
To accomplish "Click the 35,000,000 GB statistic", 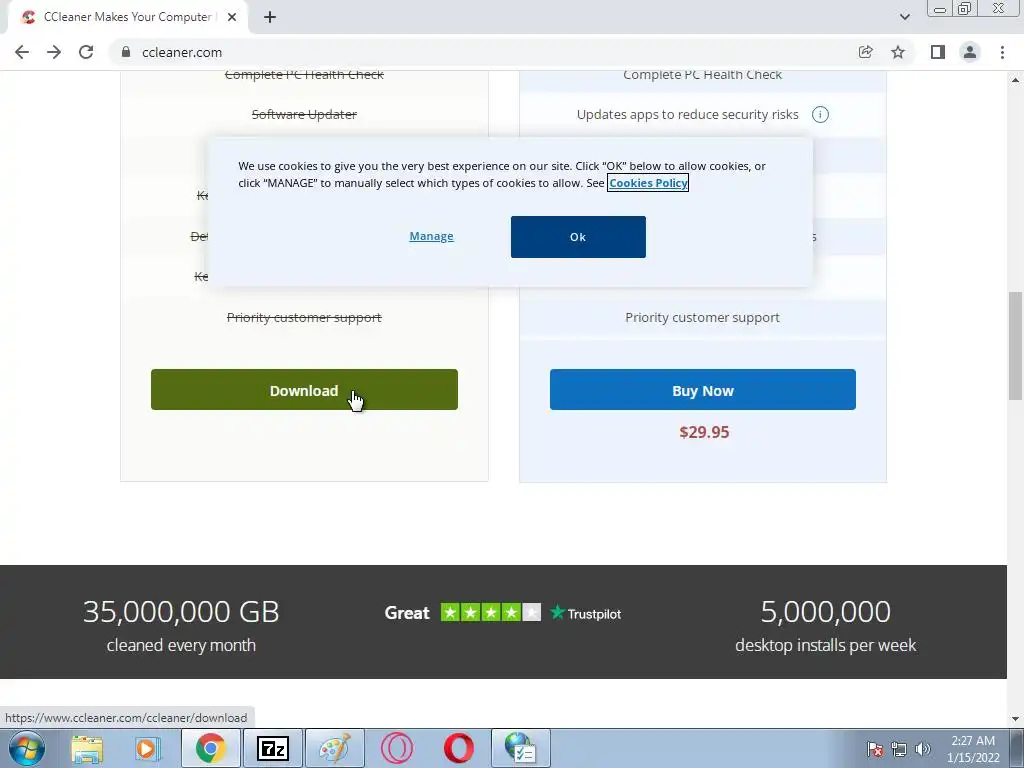I will tap(181, 612).
